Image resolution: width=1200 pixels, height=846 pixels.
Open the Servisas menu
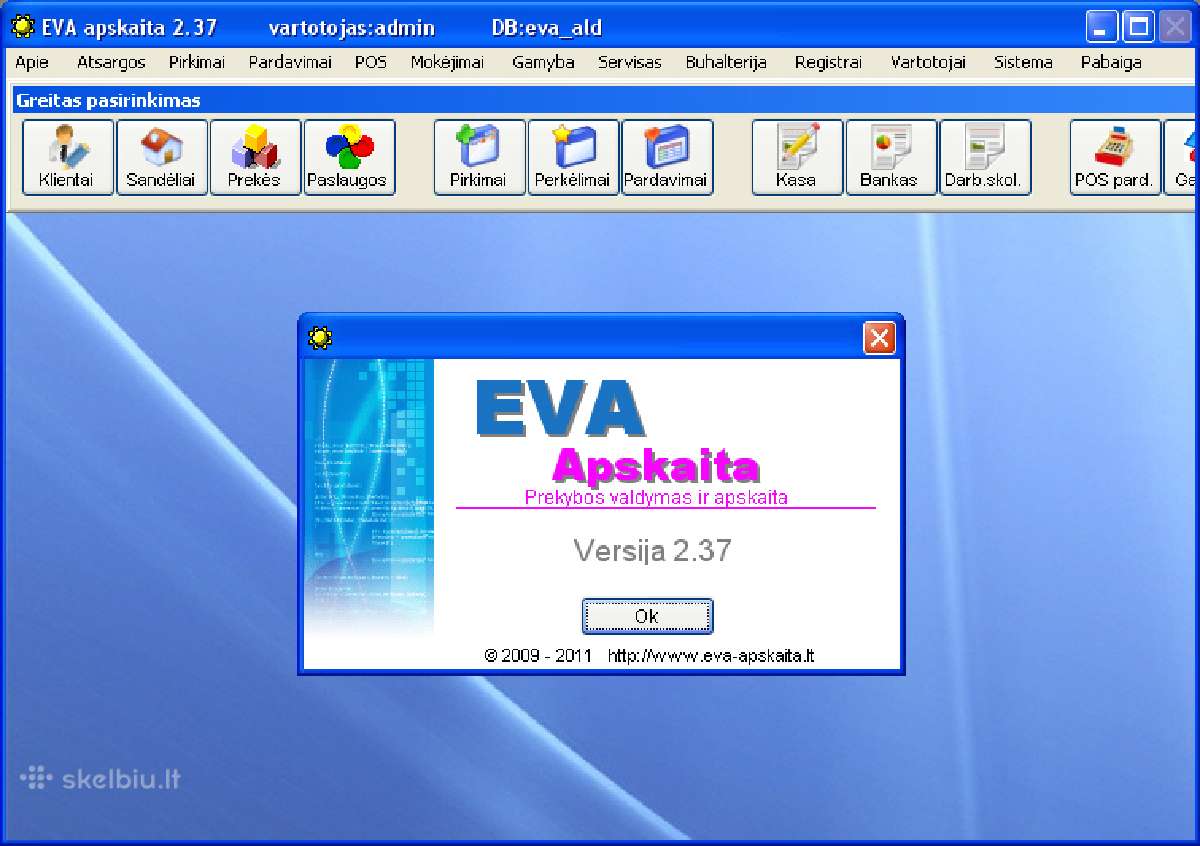coord(630,62)
